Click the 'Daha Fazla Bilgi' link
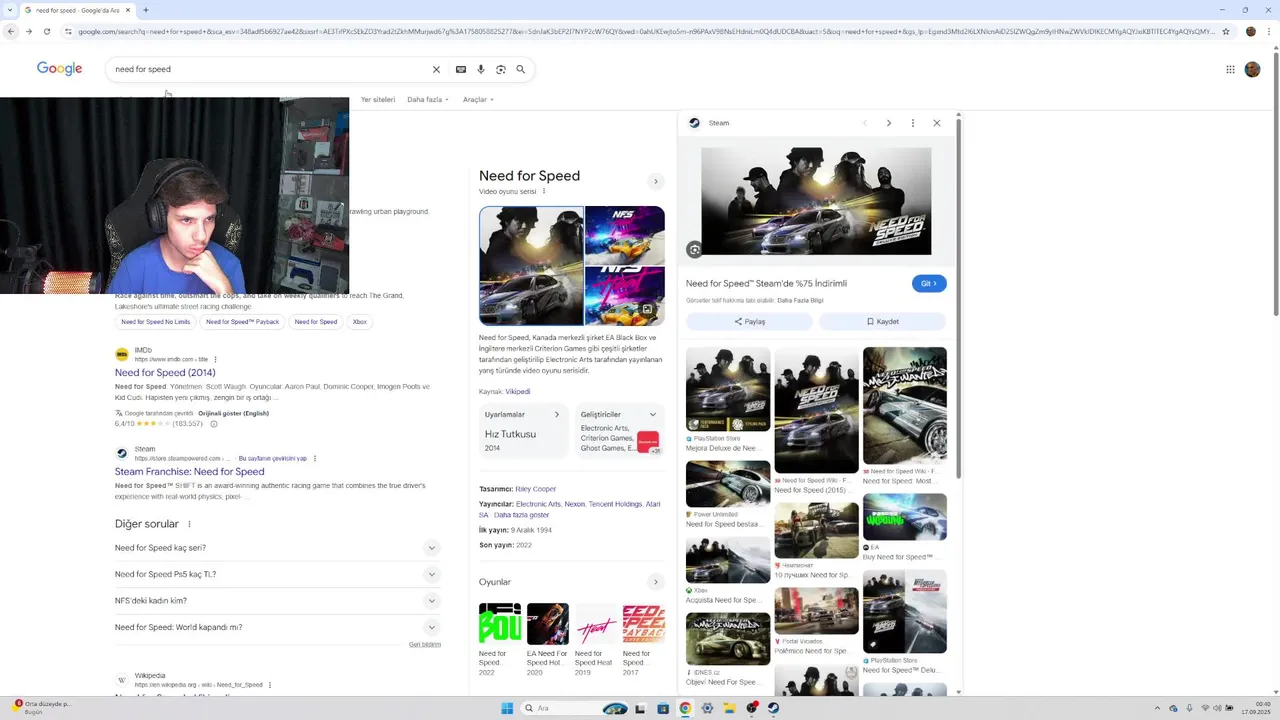 click(x=800, y=300)
